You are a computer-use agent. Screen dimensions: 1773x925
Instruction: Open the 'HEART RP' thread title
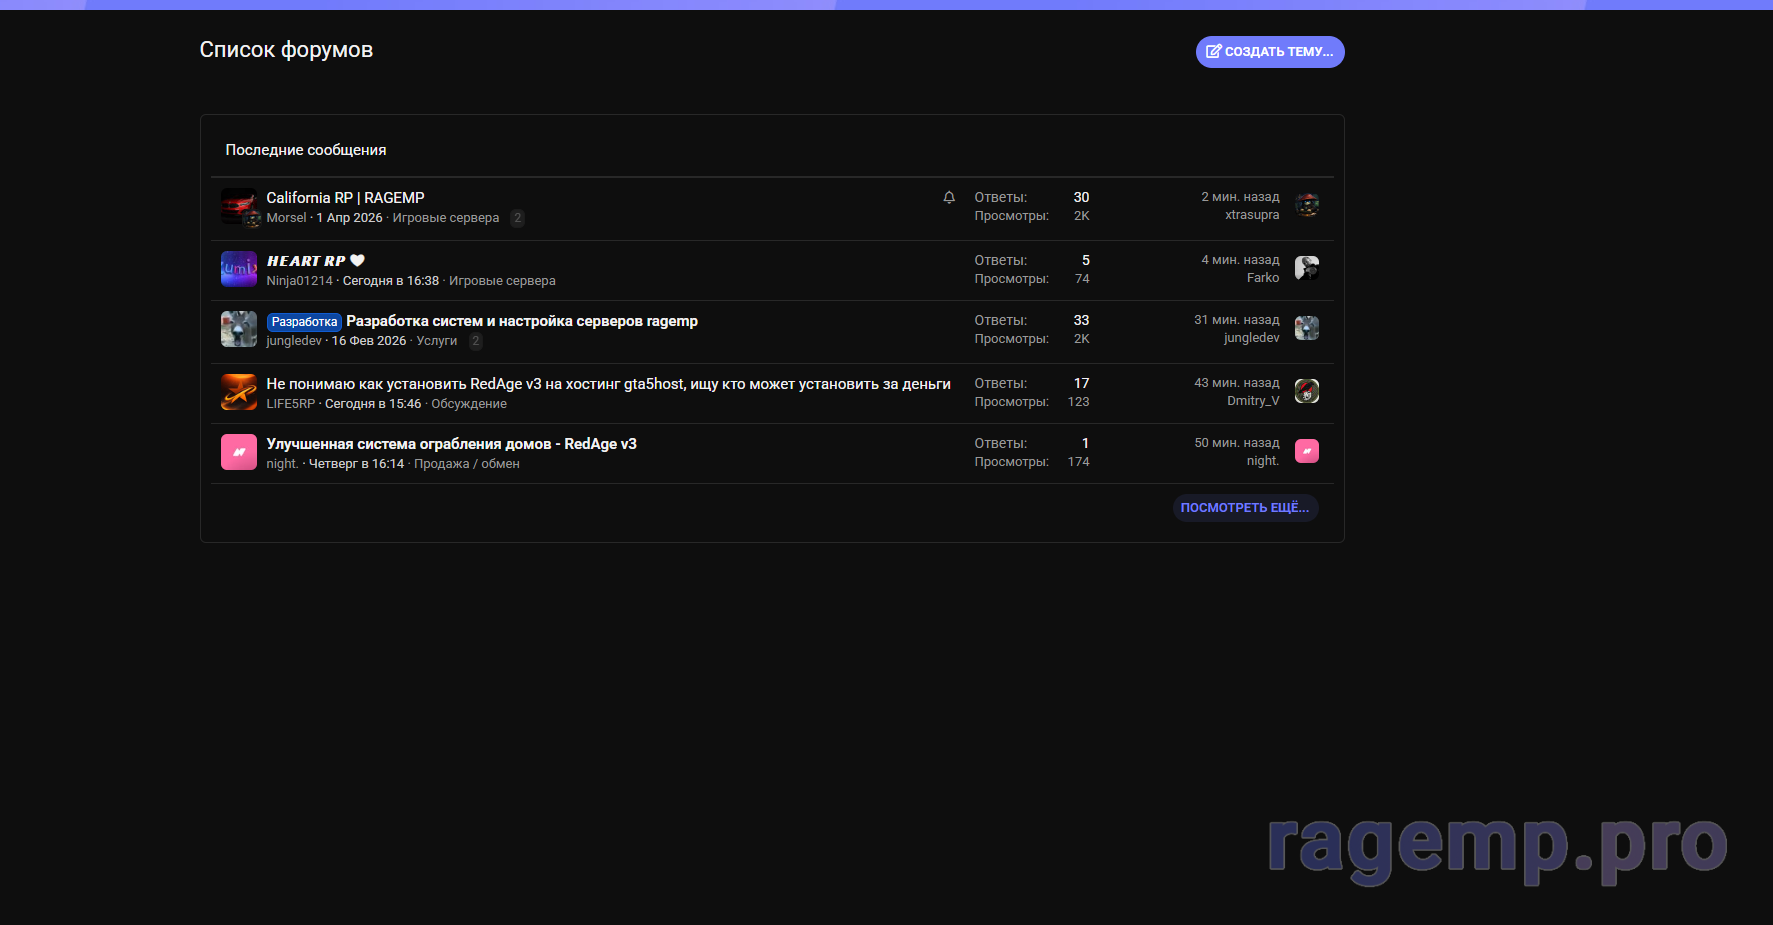[306, 261]
